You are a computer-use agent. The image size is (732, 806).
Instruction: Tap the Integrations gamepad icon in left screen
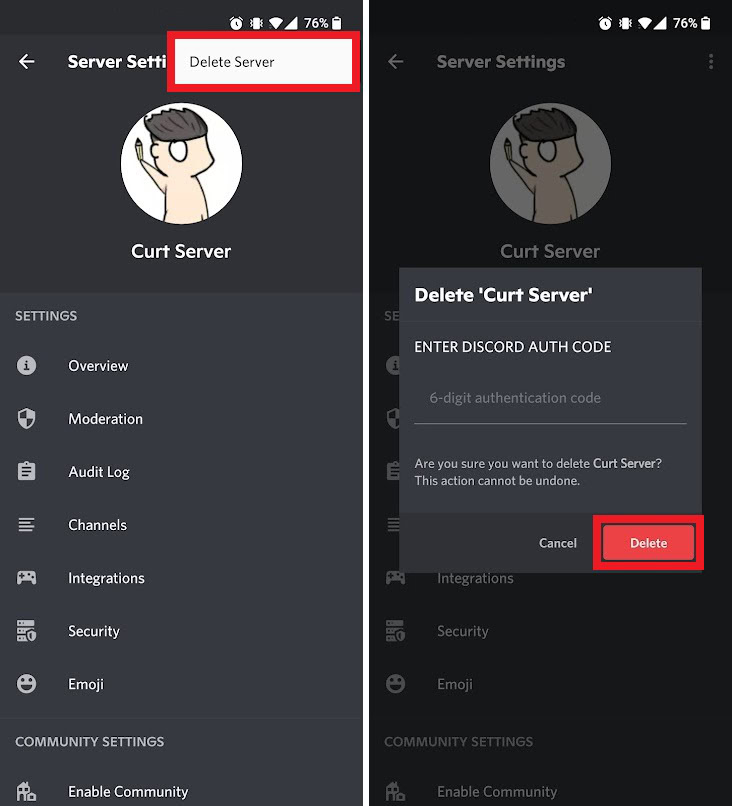(27, 577)
